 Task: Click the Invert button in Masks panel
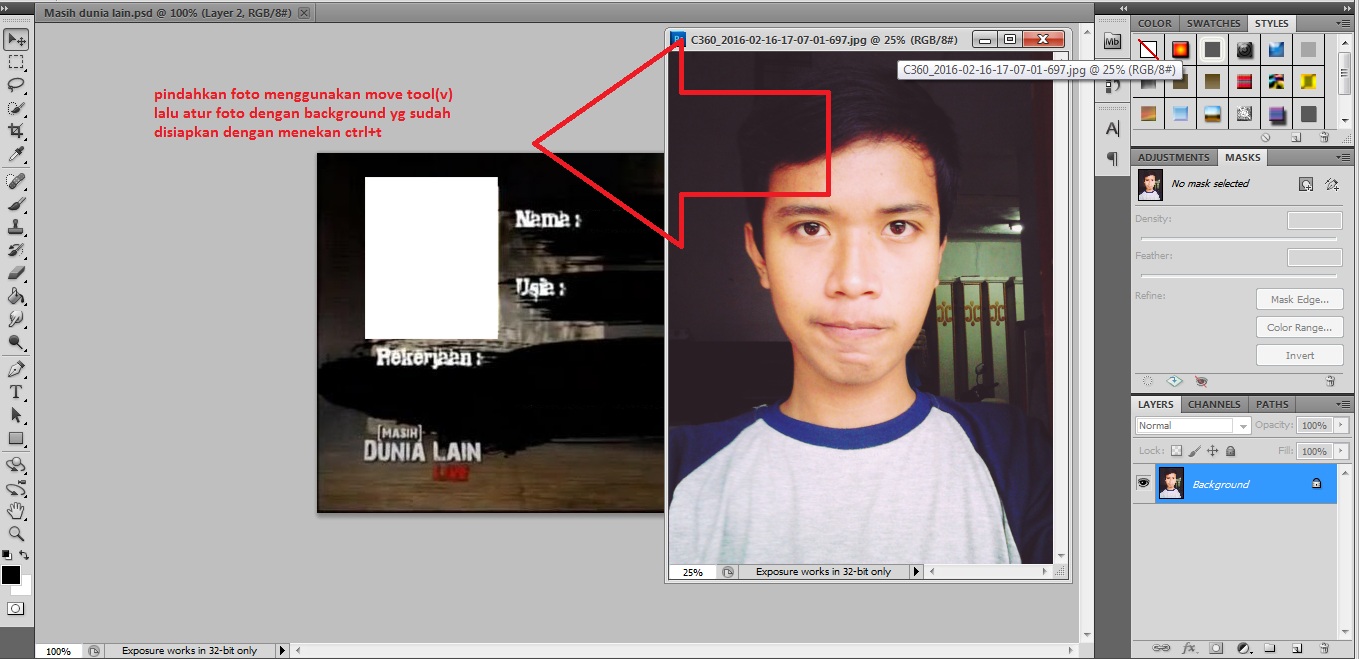tap(1299, 354)
